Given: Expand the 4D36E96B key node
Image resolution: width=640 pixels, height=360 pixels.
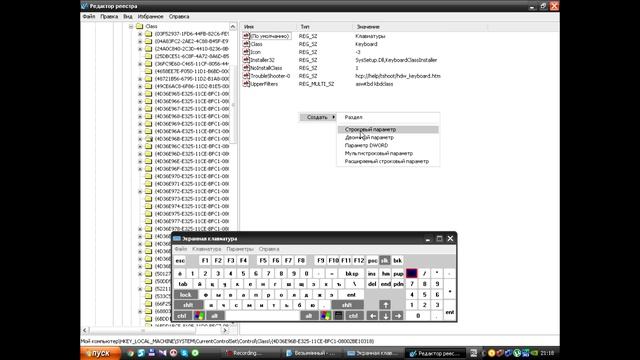Looking at the screenshot, I should [140, 139].
